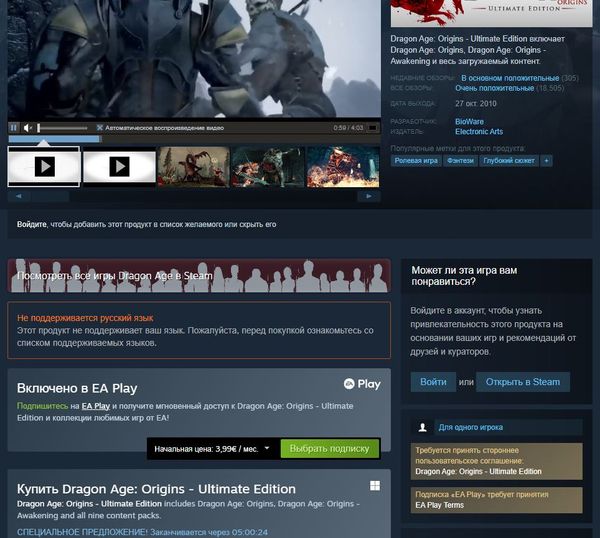Click the trailer video frame
This screenshot has width=600, height=538.
(x=194, y=59)
